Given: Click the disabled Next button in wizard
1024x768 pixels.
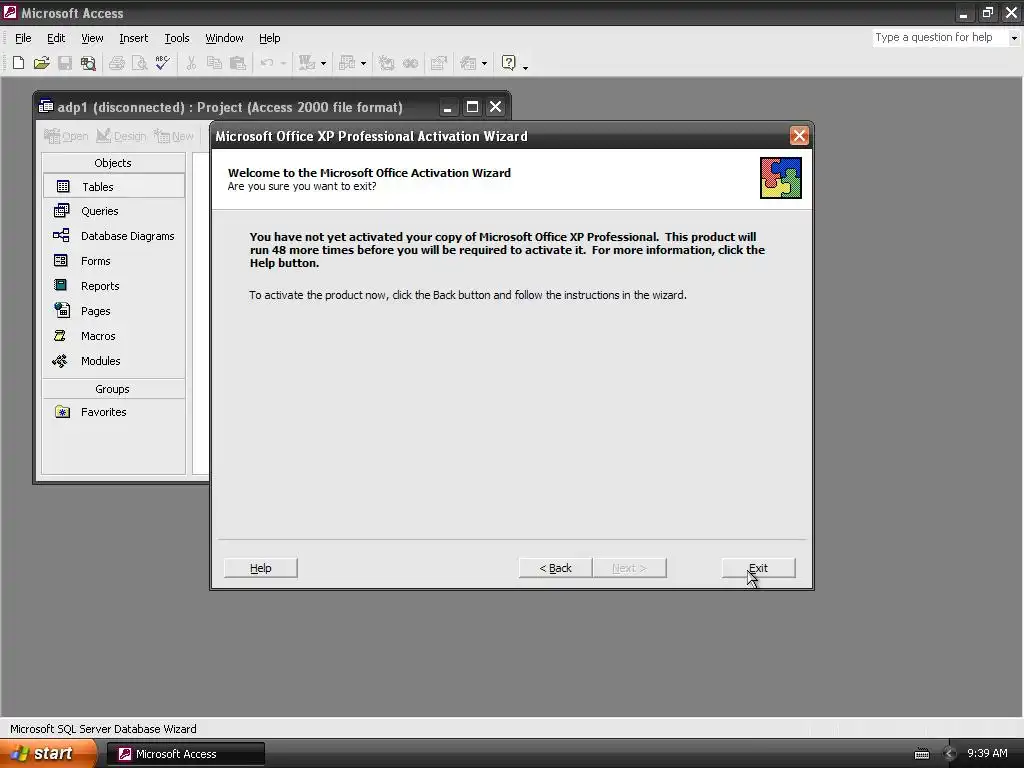Looking at the screenshot, I should 630,568.
